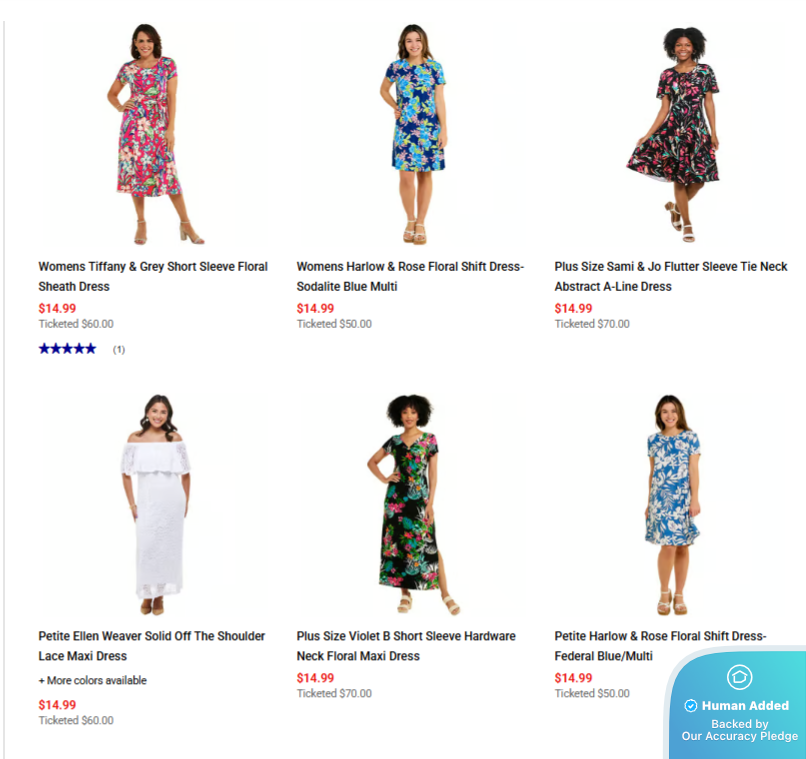Image resolution: width=806 pixels, height=759 pixels.
Task: Click the house icon in Human Added badge
Action: [739, 677]
